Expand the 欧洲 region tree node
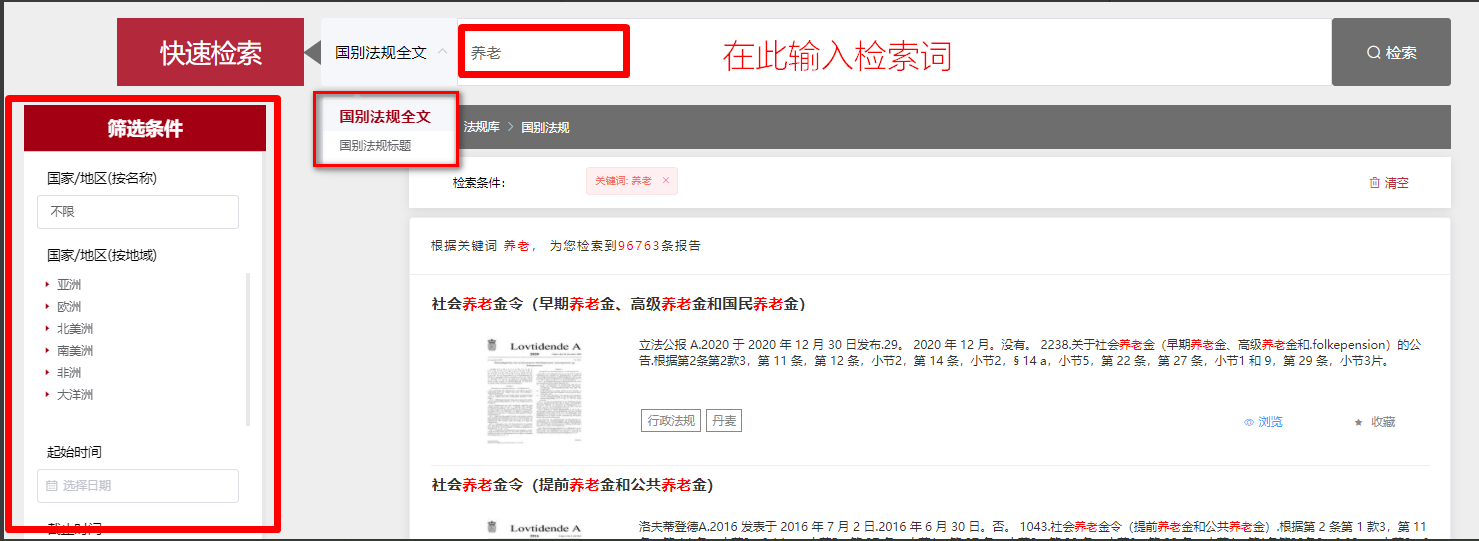 point(47,307)
